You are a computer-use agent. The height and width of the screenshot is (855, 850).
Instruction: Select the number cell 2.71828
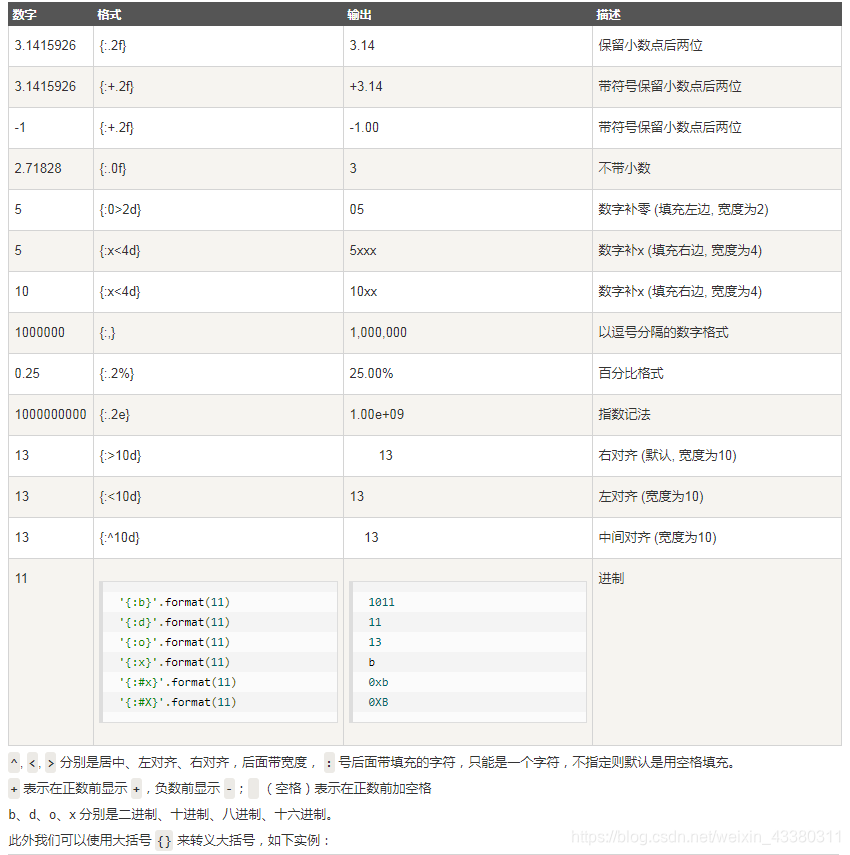click(38, 168)
